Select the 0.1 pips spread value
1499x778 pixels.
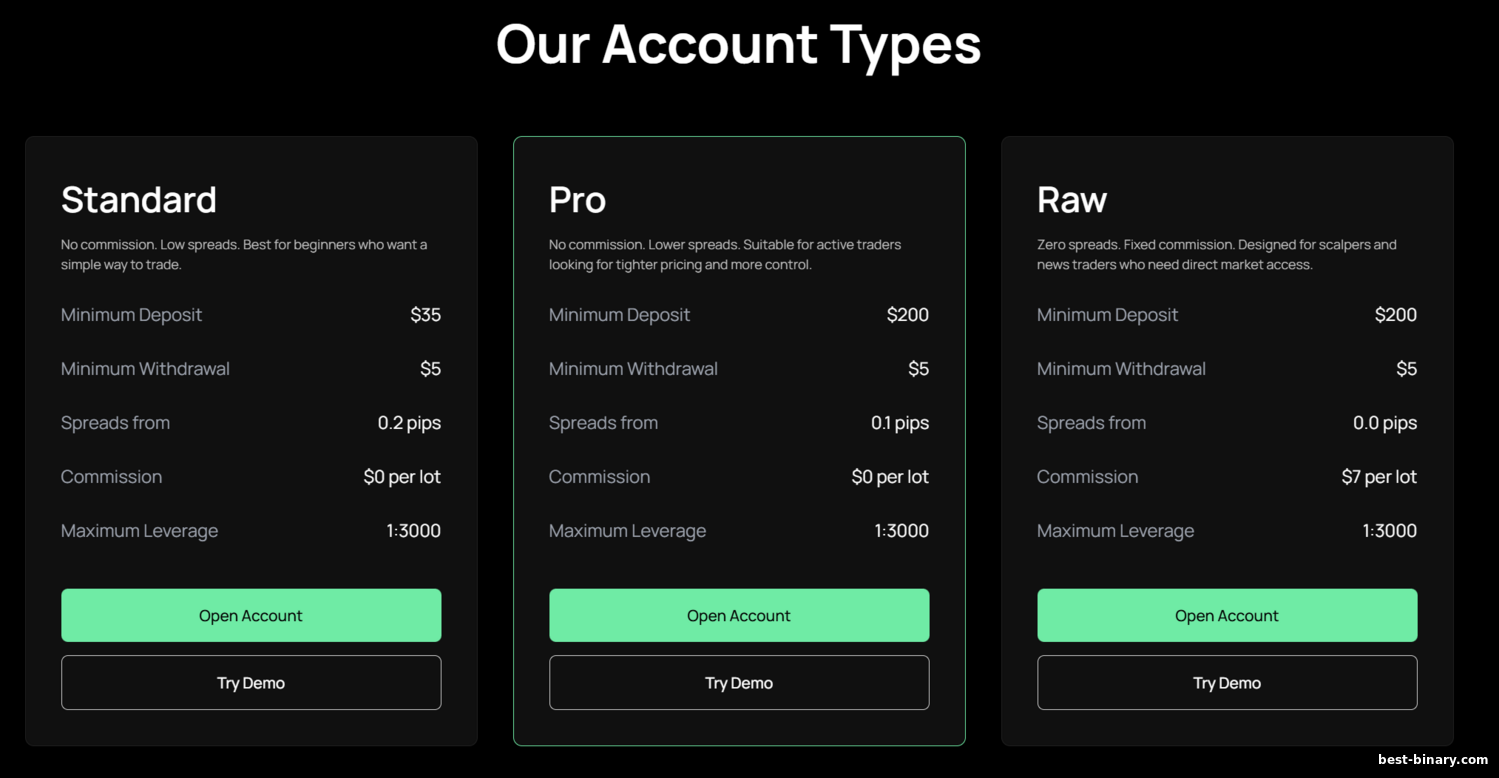click(x=899, y=423)
